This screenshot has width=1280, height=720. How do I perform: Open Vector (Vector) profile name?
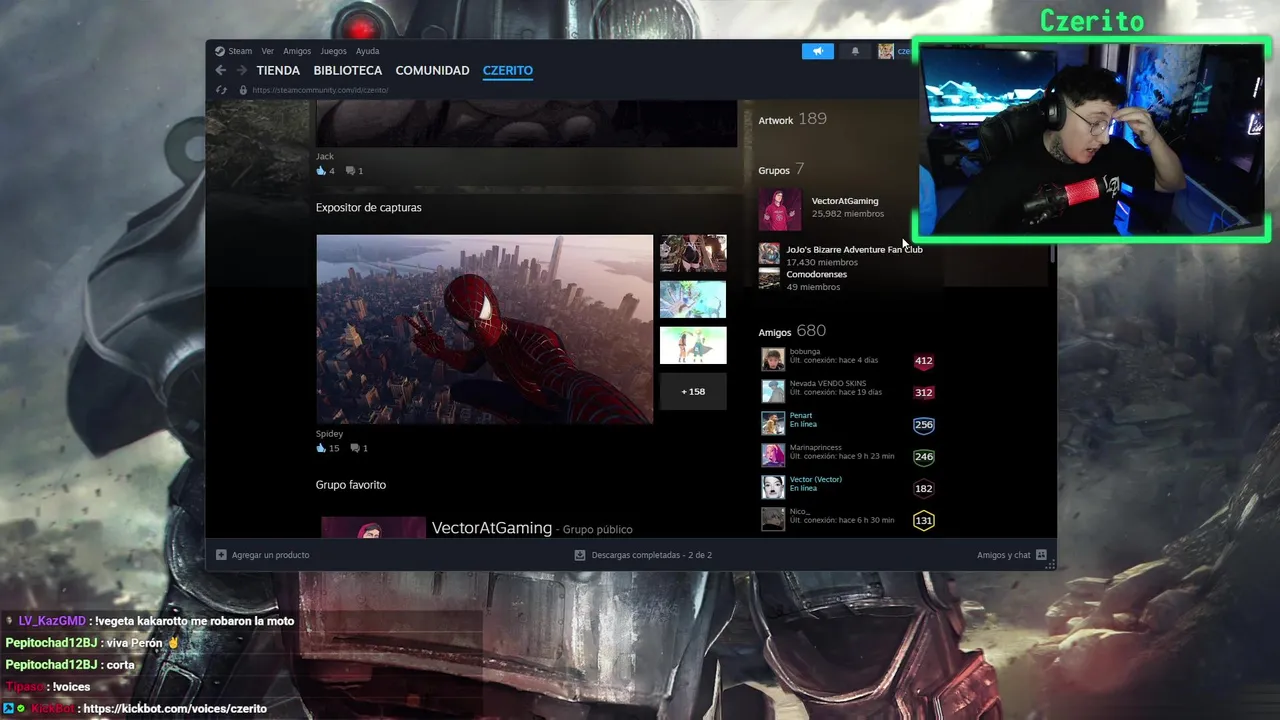[816, 480]
